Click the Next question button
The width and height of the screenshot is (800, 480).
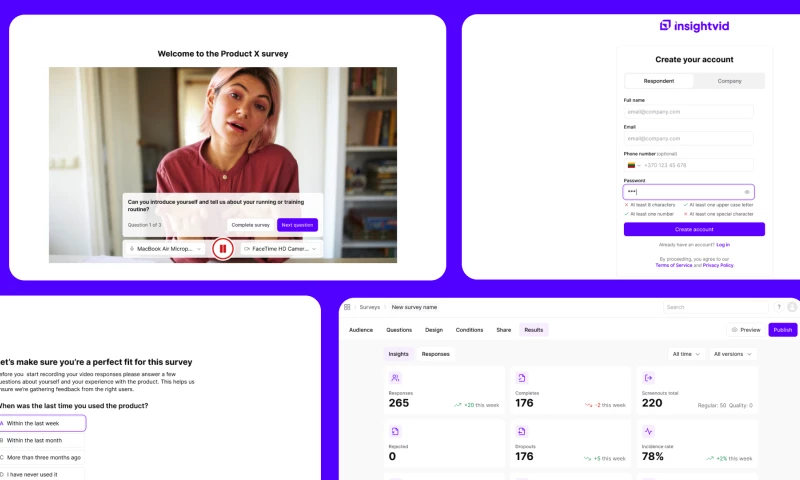pyautogui.click(x=297, y=225)
